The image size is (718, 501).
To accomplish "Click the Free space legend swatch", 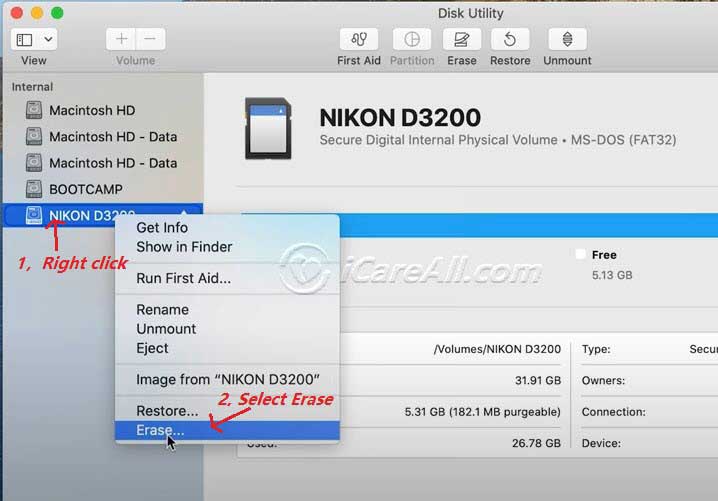I will [x=580, y=254].
